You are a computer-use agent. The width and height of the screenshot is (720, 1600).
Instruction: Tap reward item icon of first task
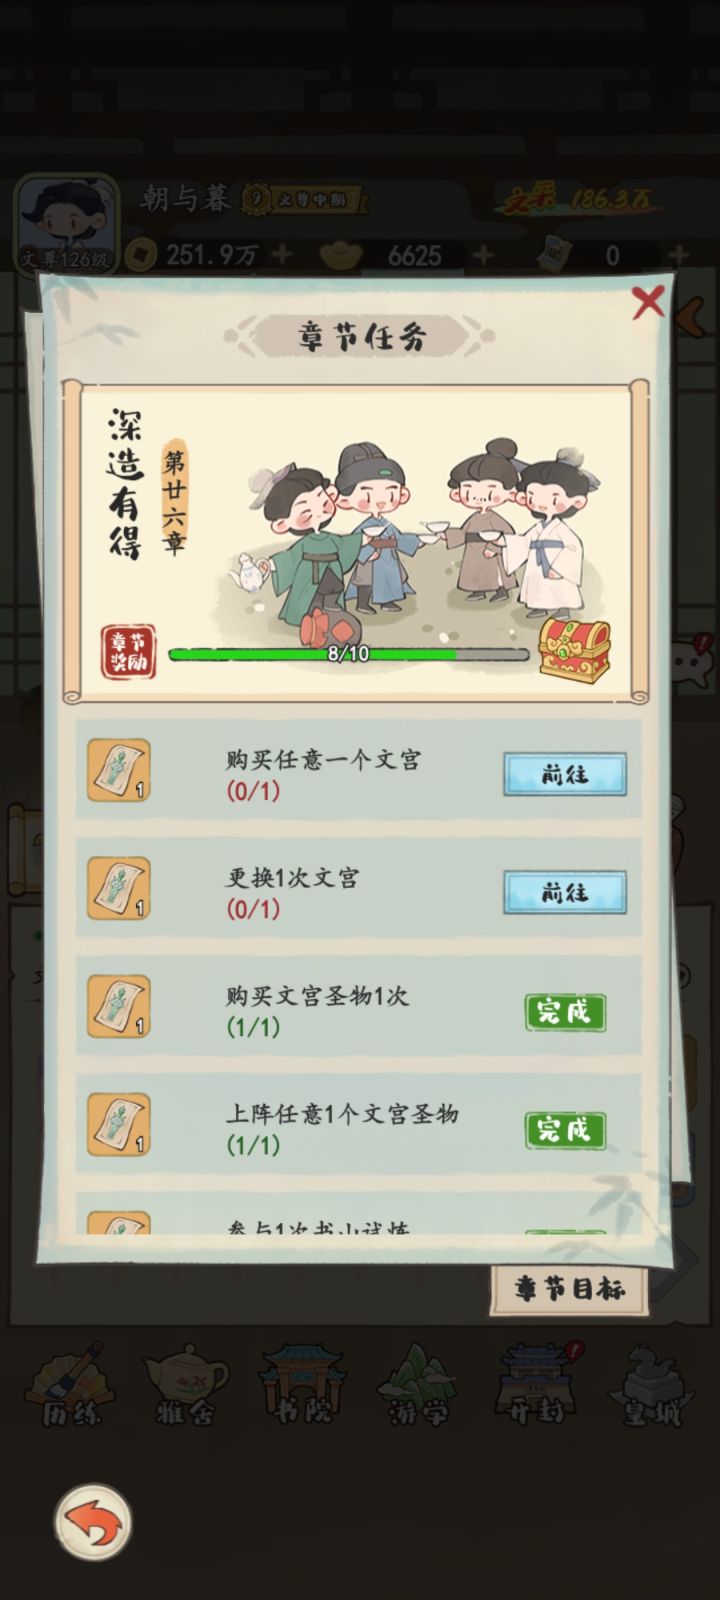point(119,770)
